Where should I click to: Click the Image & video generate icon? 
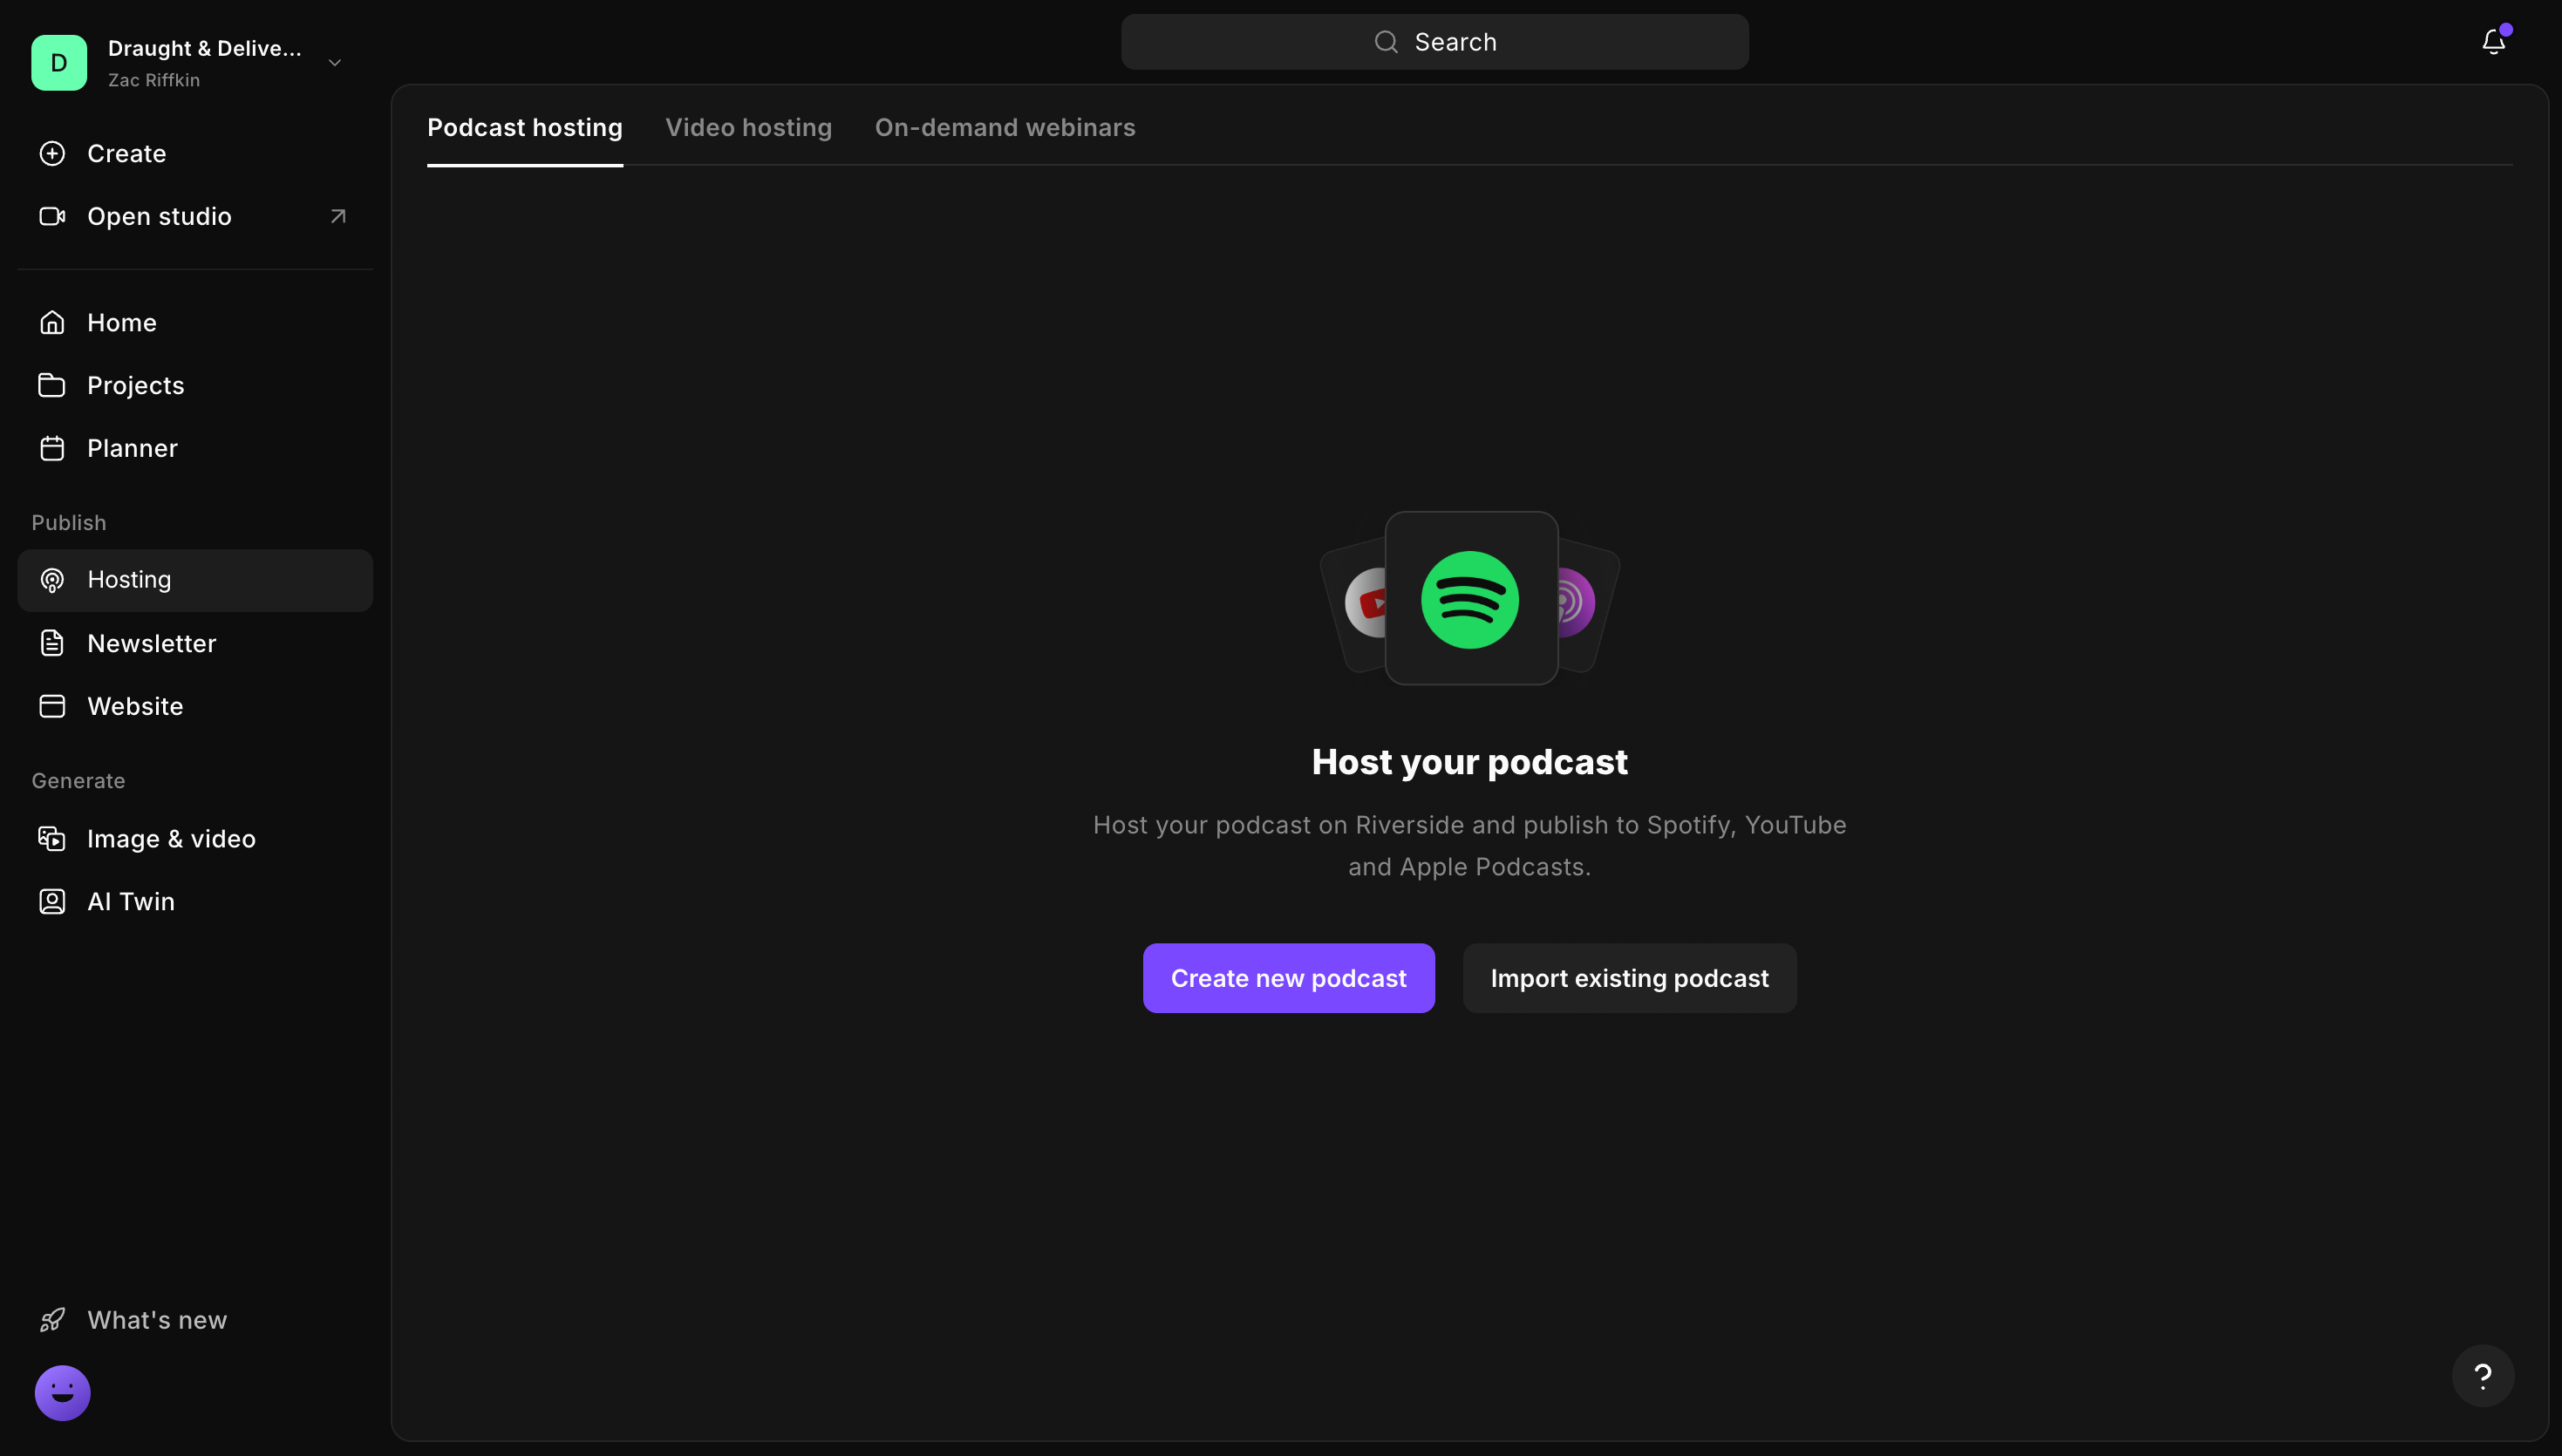52,838
